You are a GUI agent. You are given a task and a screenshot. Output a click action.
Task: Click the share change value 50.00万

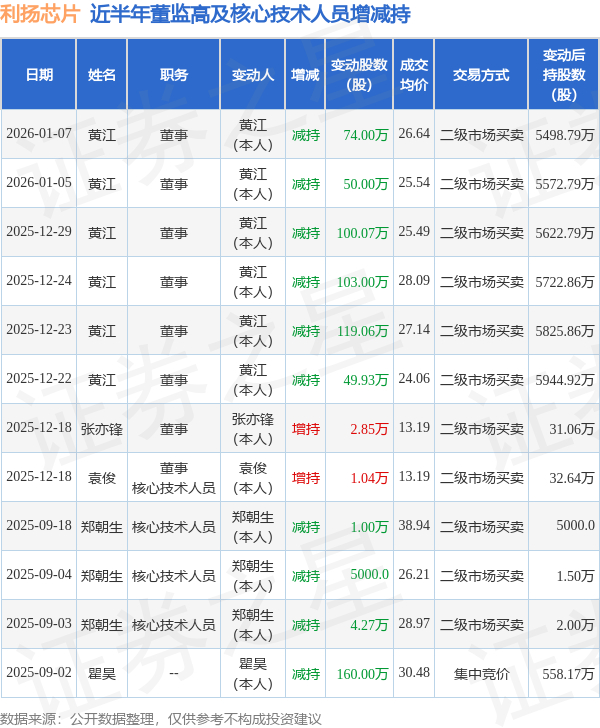coord(366,184)
